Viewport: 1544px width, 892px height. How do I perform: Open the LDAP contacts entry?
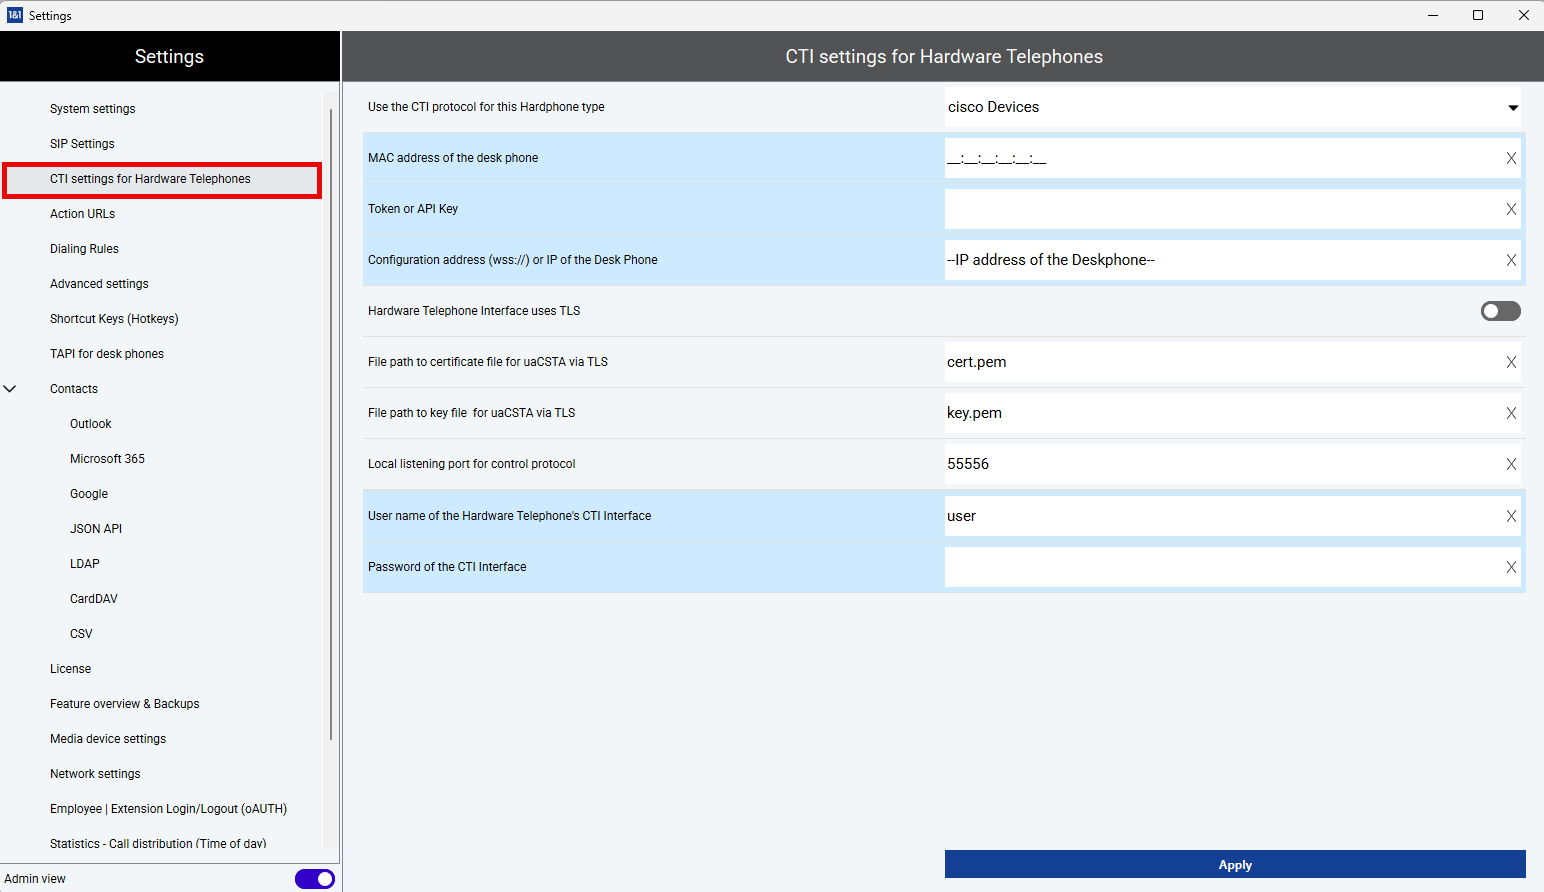85,564
